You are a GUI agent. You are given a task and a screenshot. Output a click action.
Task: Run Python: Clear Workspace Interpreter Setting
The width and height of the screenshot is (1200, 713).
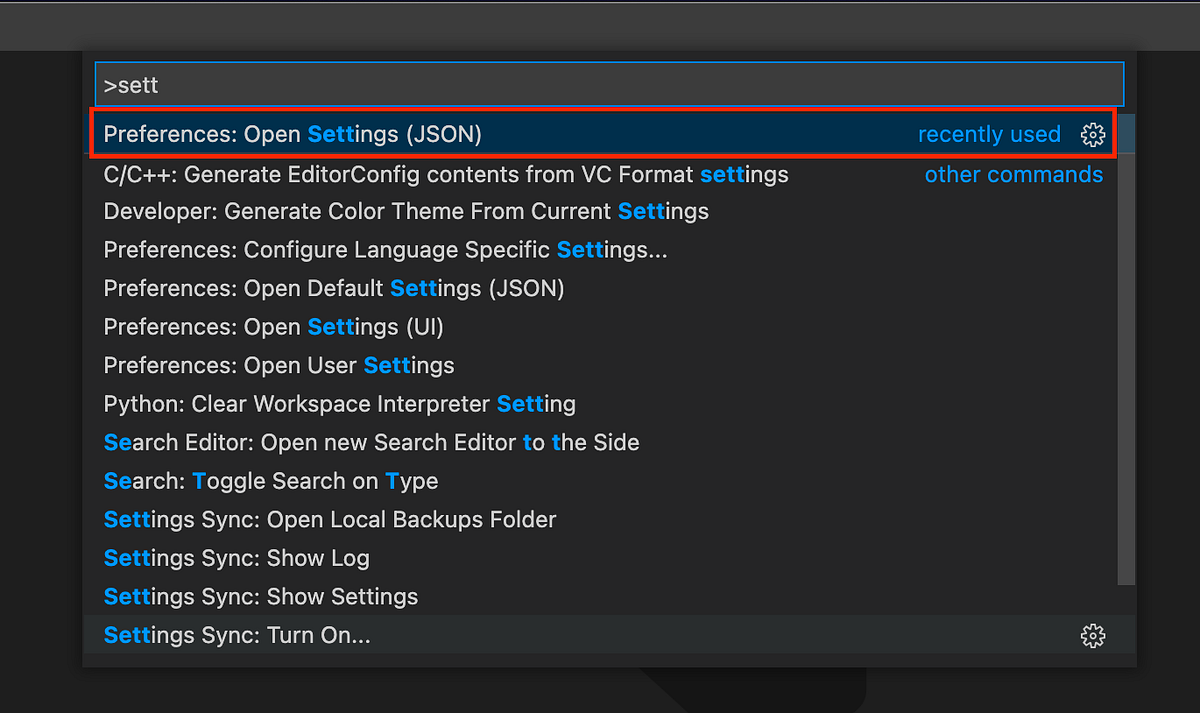(x=602, y=404)
